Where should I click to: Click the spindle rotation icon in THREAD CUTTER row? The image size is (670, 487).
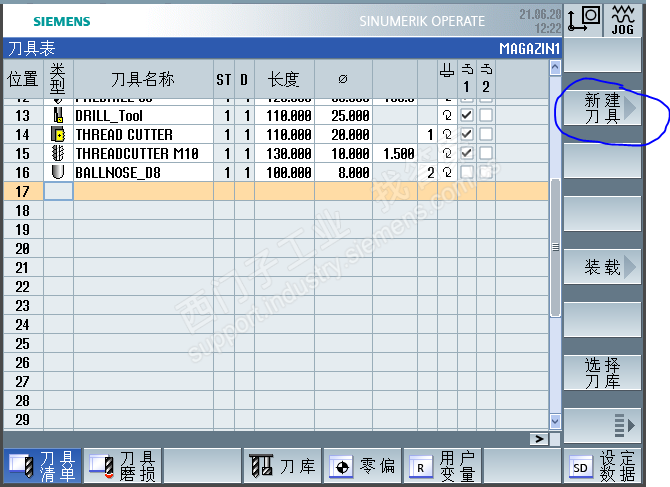[447, 135]
